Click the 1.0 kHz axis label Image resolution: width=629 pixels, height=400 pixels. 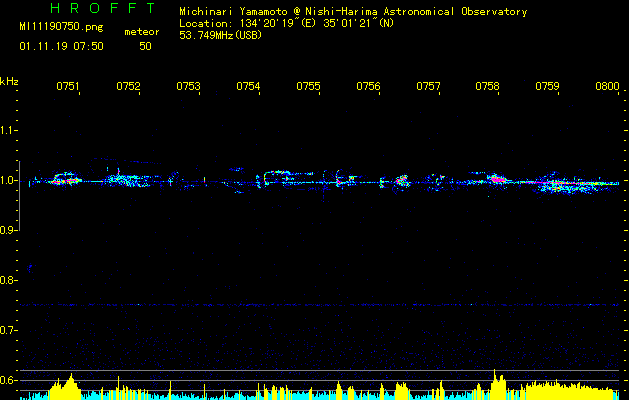pyautogui.click(x=7, y=180)
